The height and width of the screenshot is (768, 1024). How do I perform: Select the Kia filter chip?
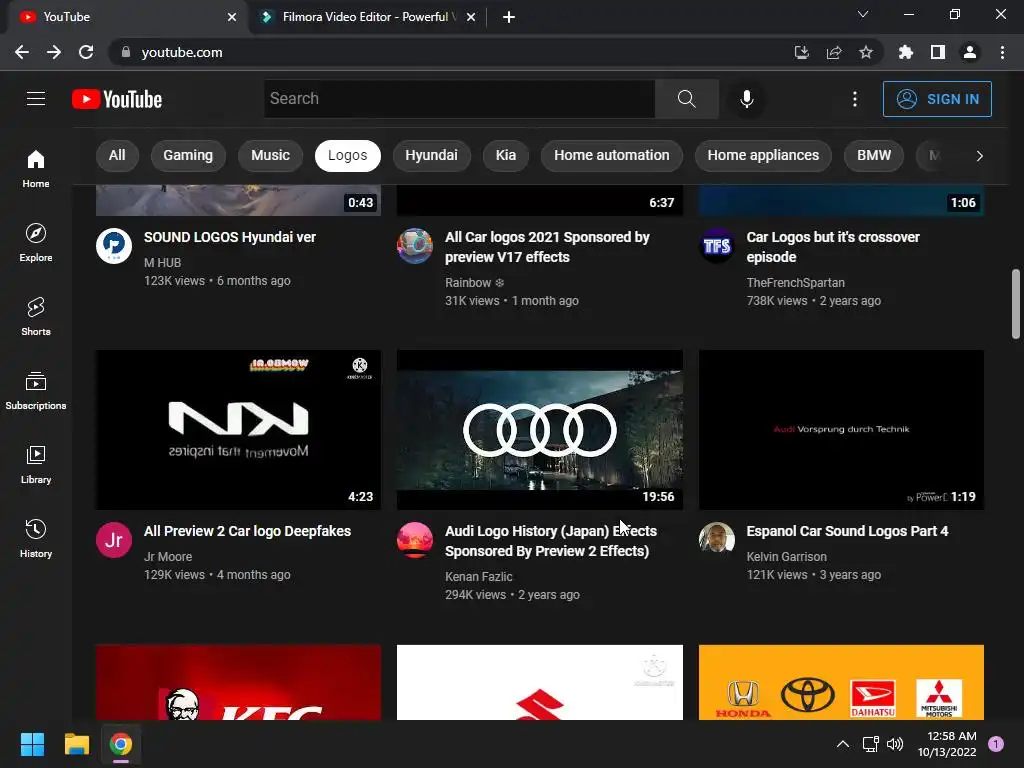coord(505,155)
